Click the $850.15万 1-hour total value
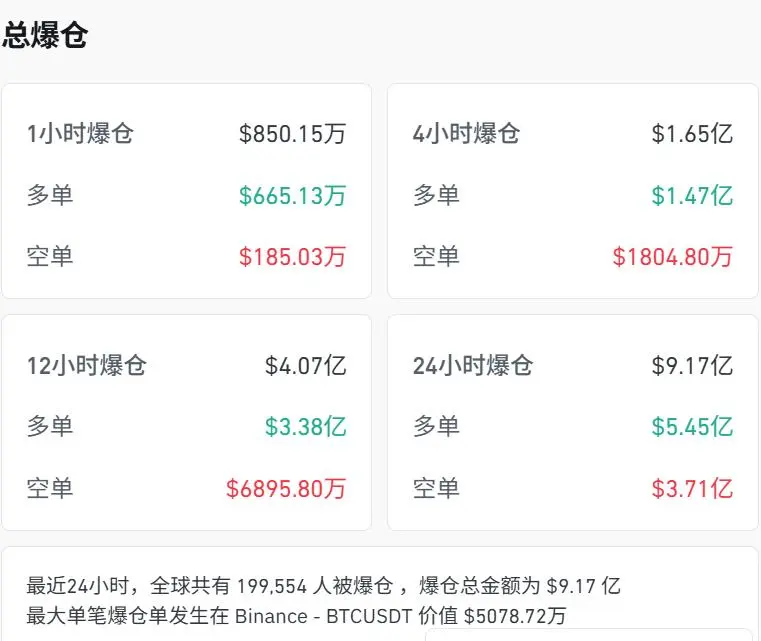 click(x=292, y=133)
